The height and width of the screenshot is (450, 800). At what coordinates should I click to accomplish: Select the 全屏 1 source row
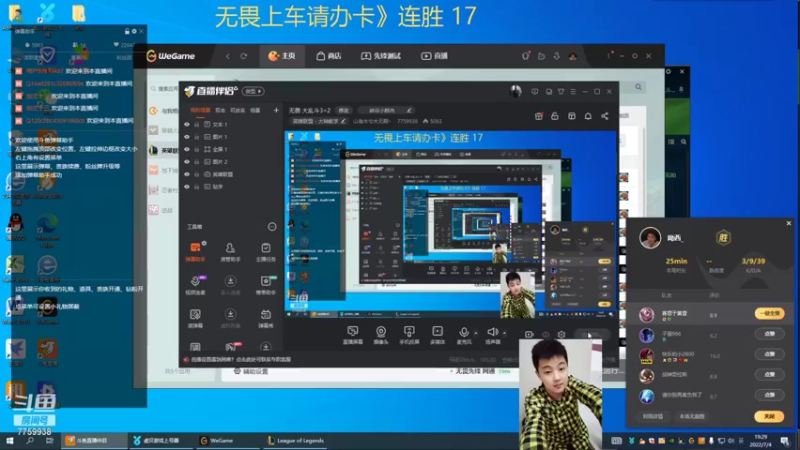pyautogui.click(x=229, y=149)
